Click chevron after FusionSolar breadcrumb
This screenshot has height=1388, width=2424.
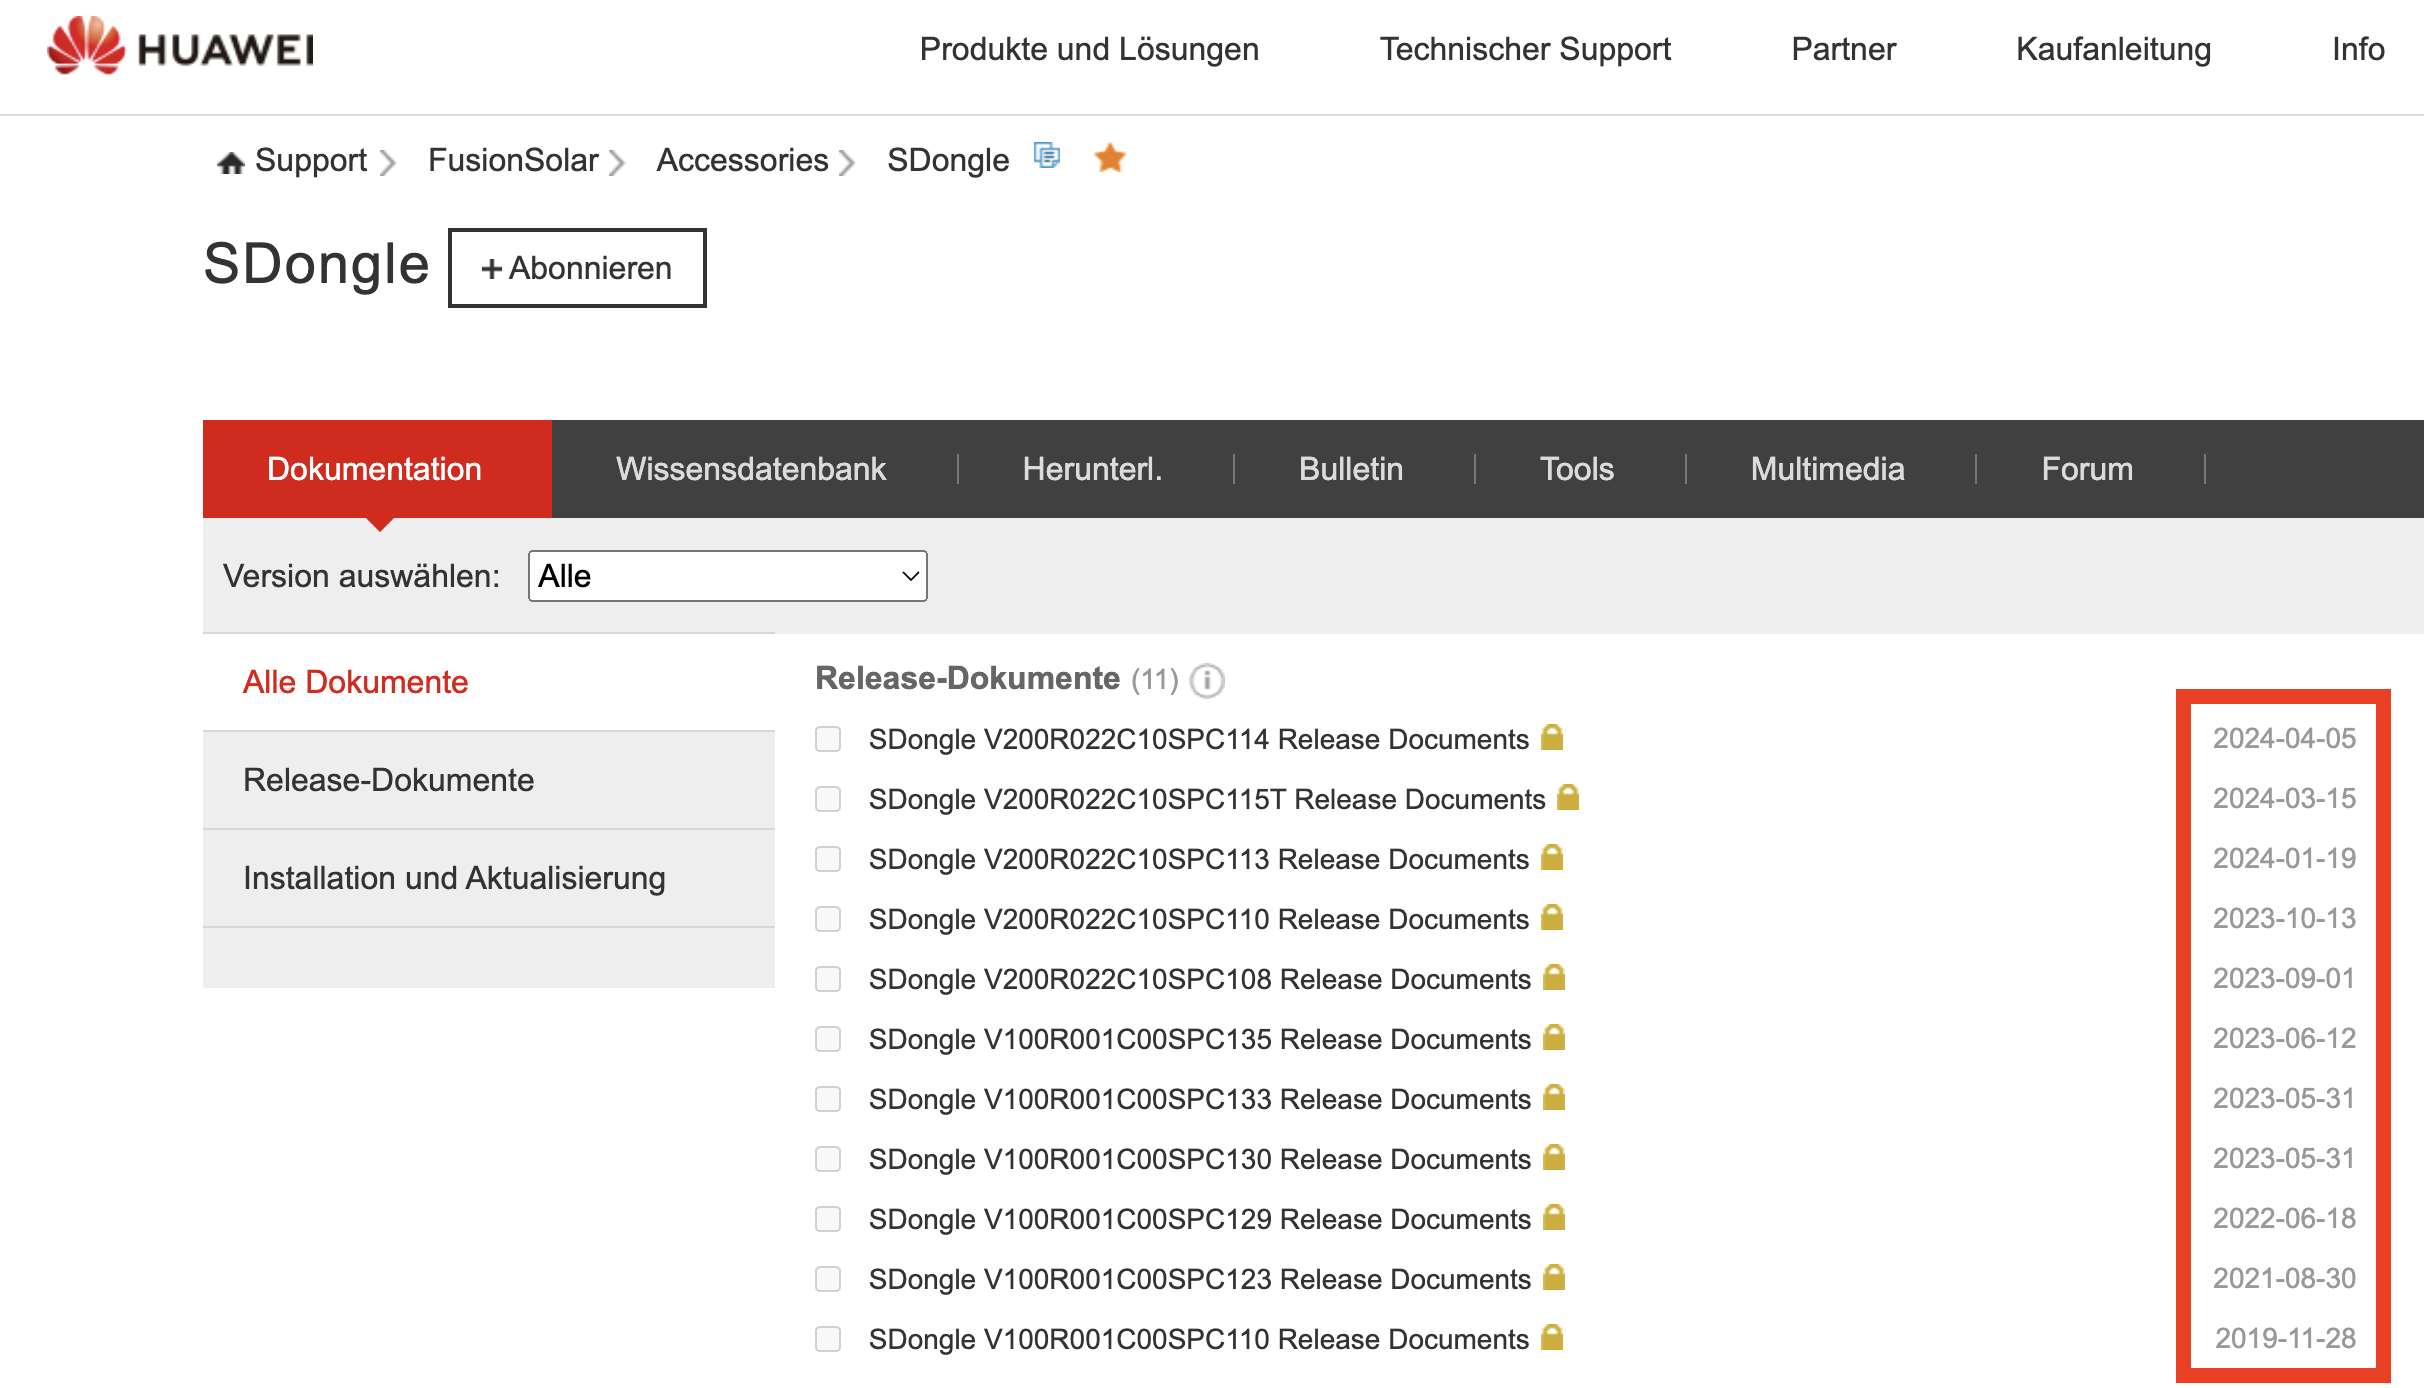coord(617,162)
